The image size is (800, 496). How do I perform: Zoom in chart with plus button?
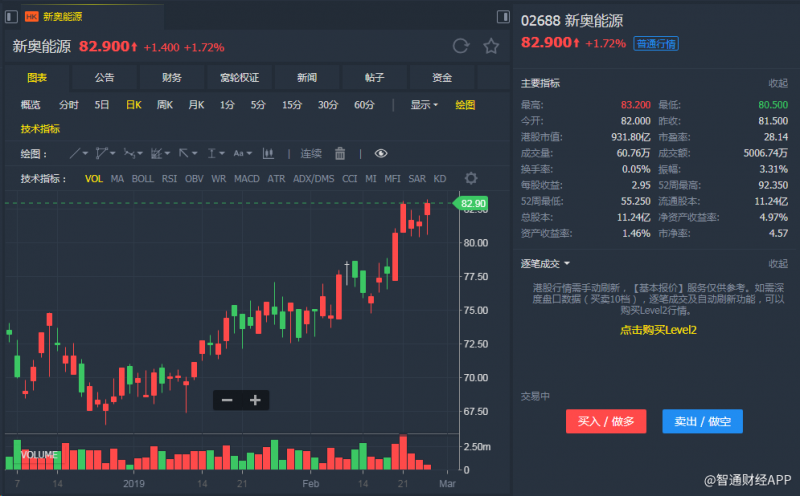click(x=255, y=400)
